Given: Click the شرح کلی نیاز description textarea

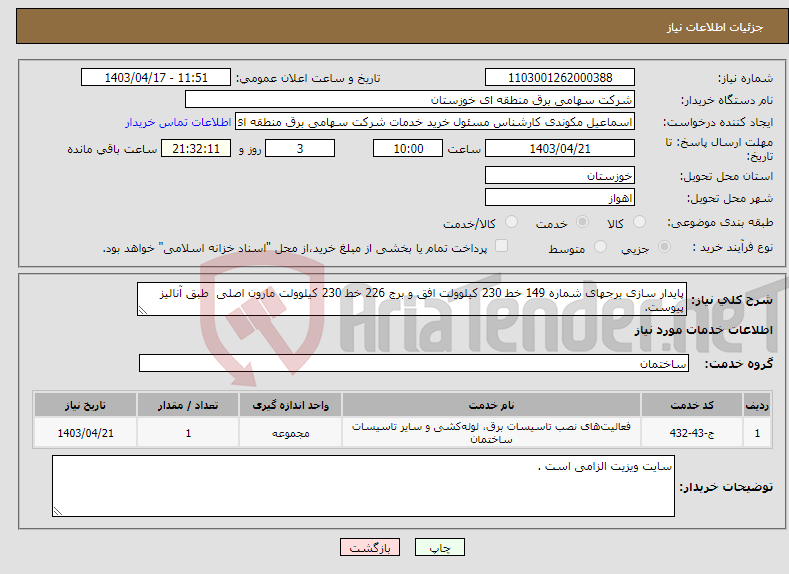Looking at the screenshot, I should pos(412,299).
